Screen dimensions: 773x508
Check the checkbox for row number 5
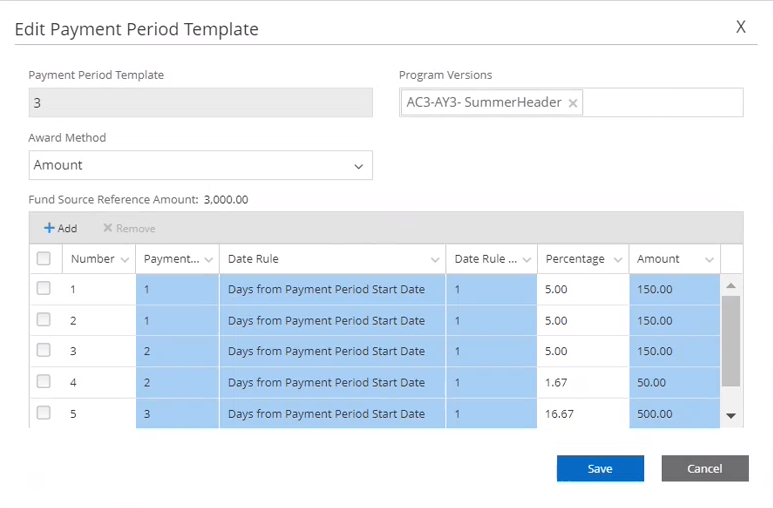click(x=43, y=413)
